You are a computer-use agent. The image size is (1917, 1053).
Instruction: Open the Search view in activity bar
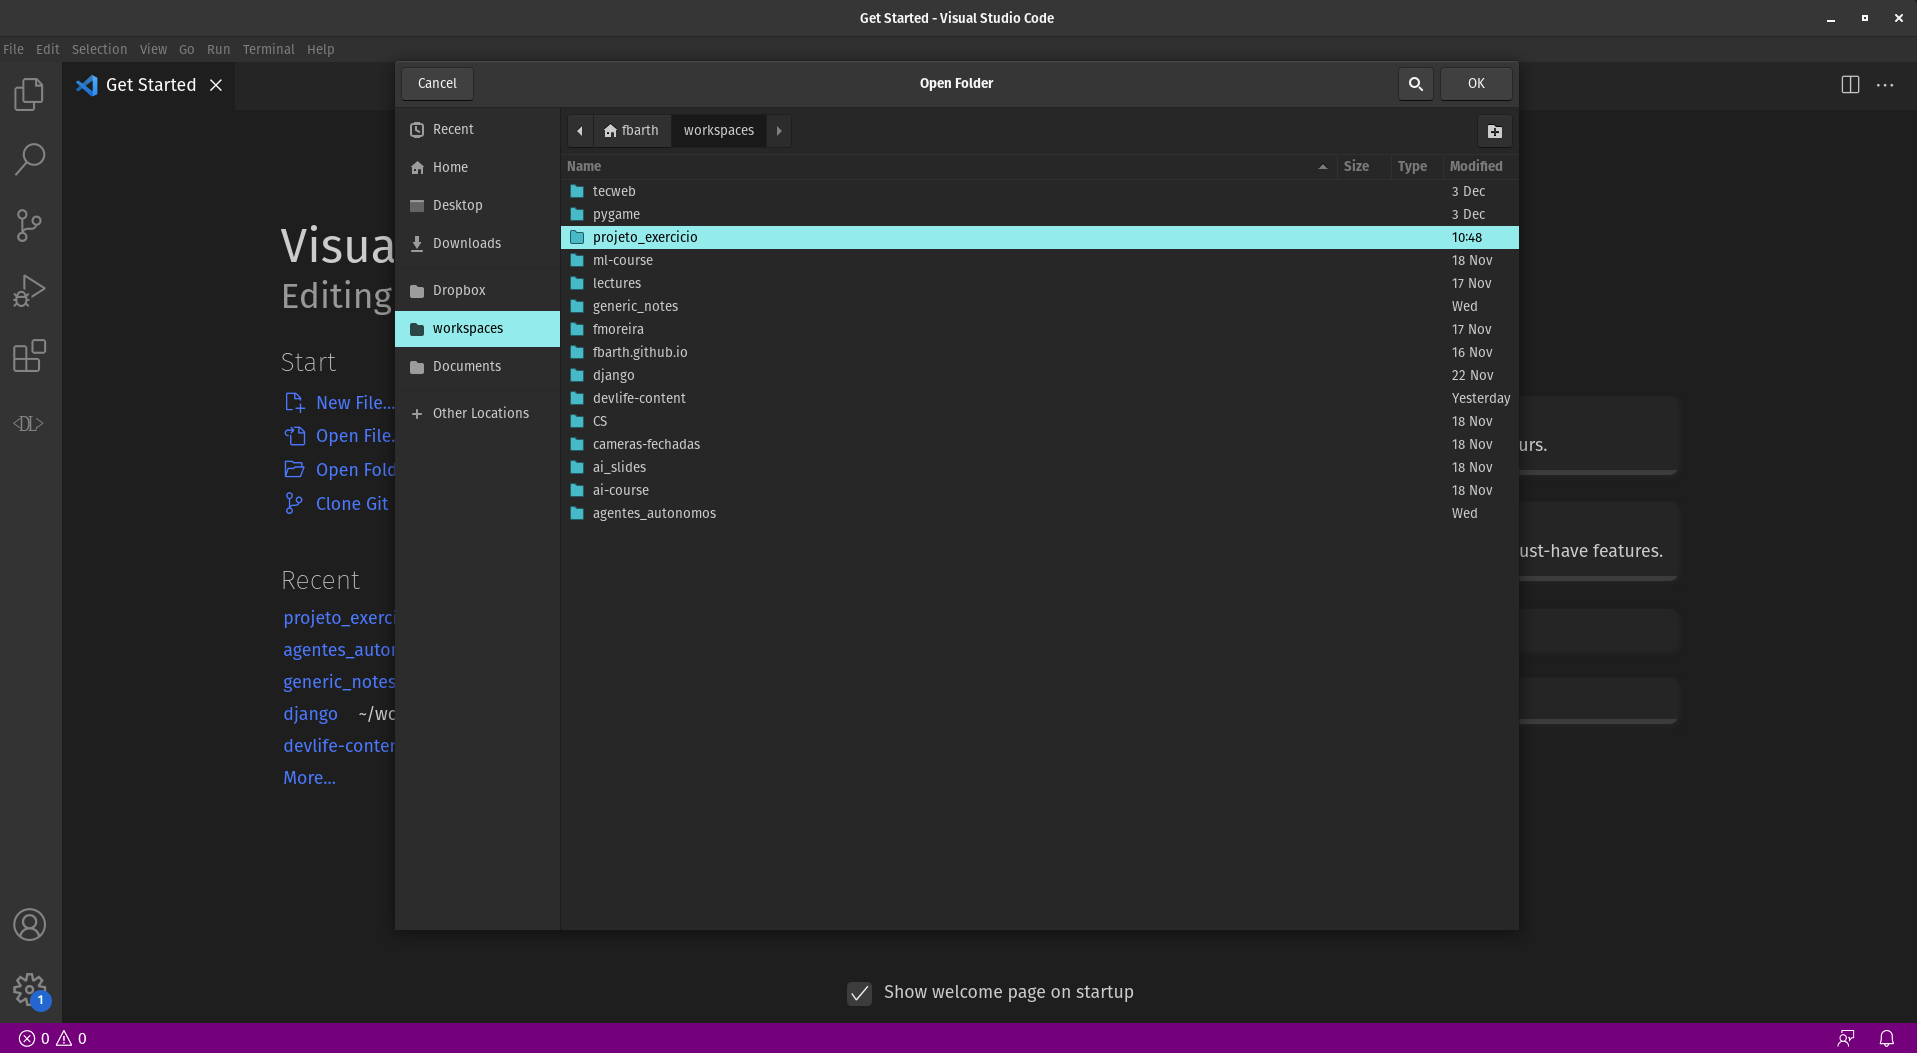(x=30, y=159)
